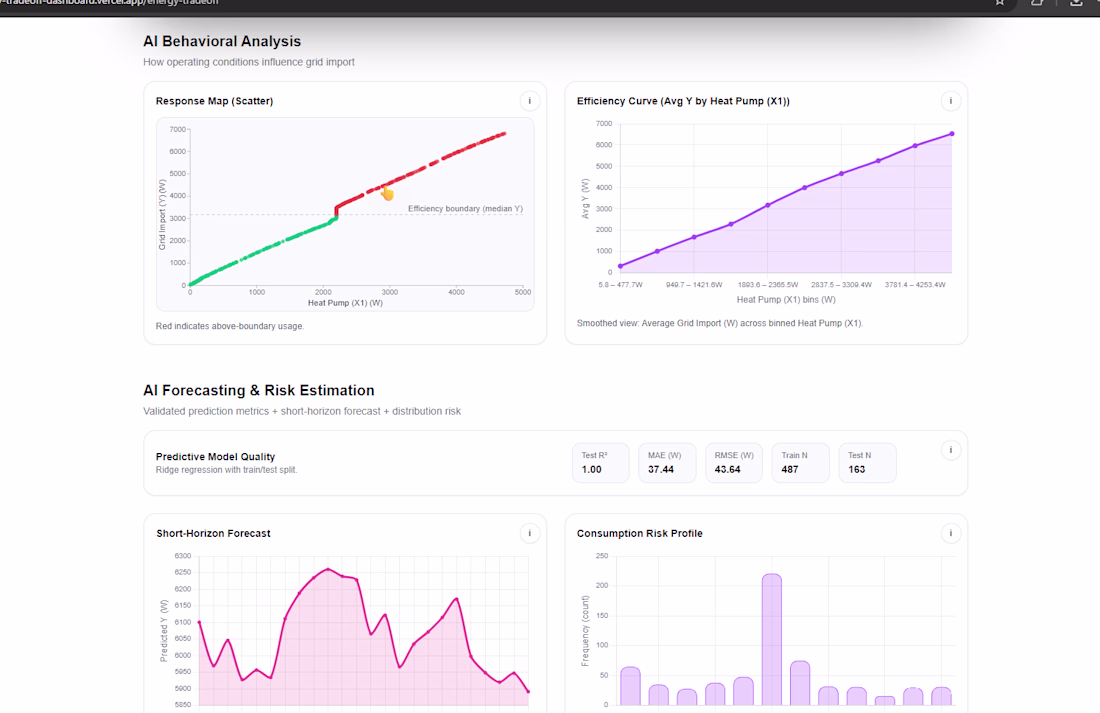
Task: Open info icon on Response Map card
Action: pos(530,101)
